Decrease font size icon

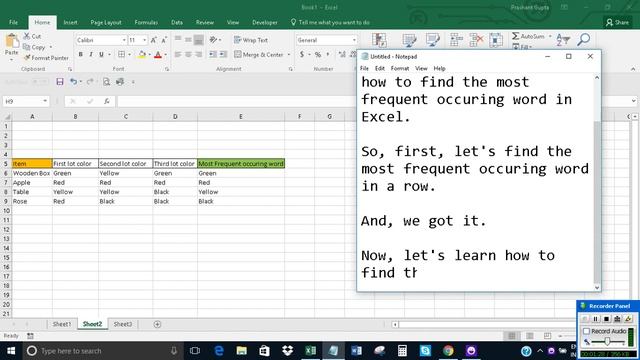164,40
